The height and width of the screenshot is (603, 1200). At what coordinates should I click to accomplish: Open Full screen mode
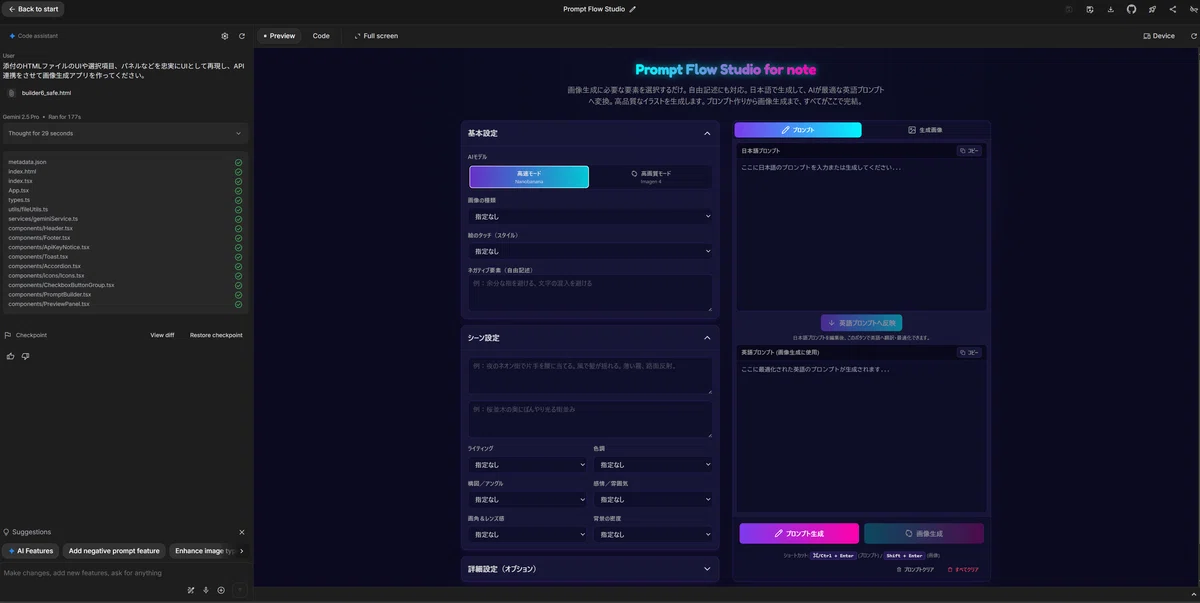point(376,36)
